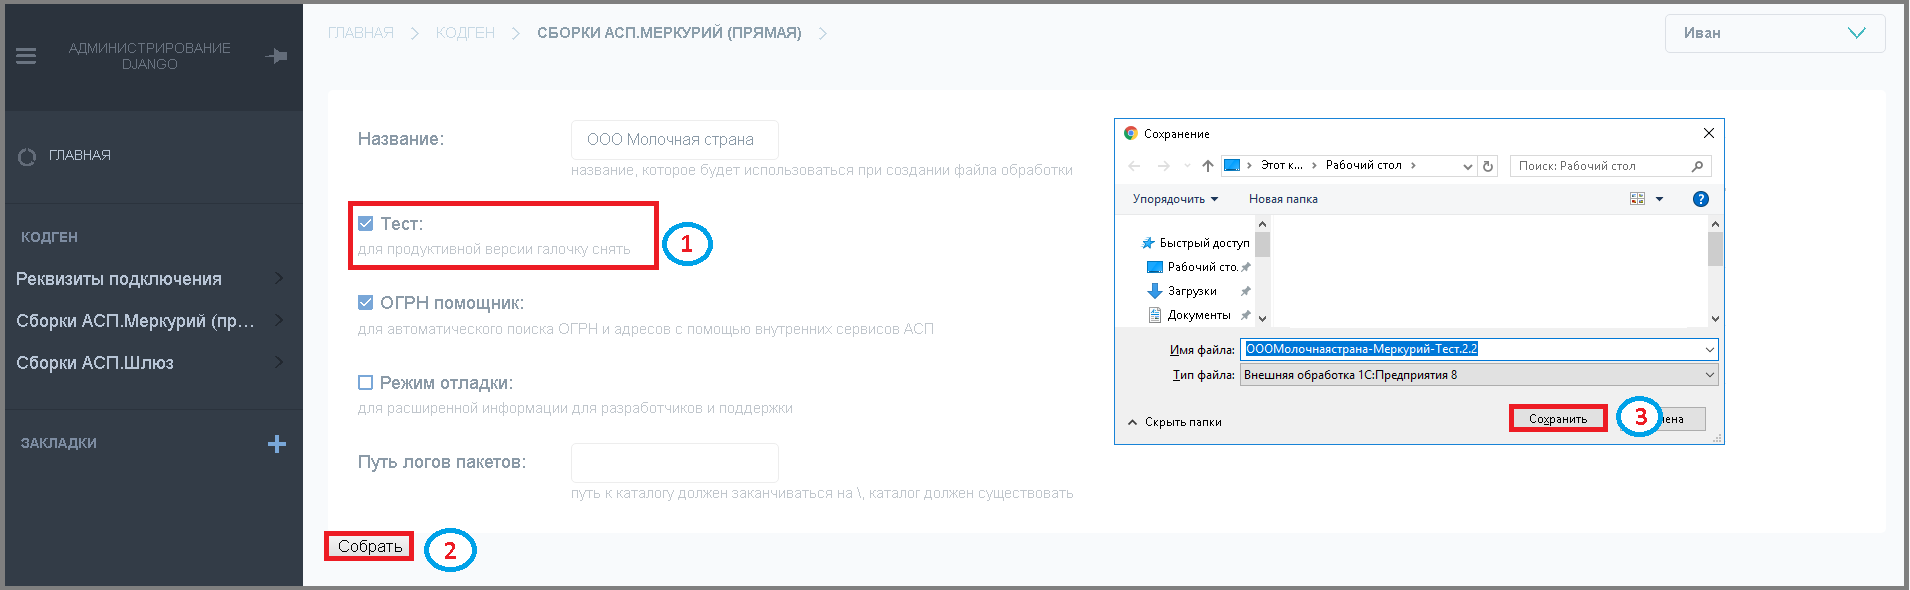Click the Собрать button
Image resolution: width=1910 pixels, height=590 pixels.
point(369,546)
